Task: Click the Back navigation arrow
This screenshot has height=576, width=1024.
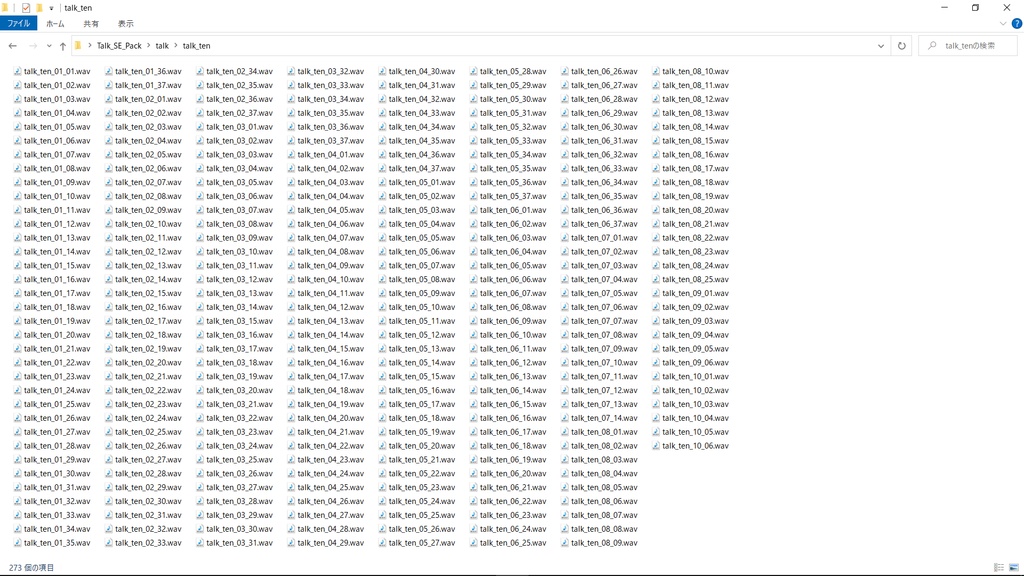Action: click(12, 46)
